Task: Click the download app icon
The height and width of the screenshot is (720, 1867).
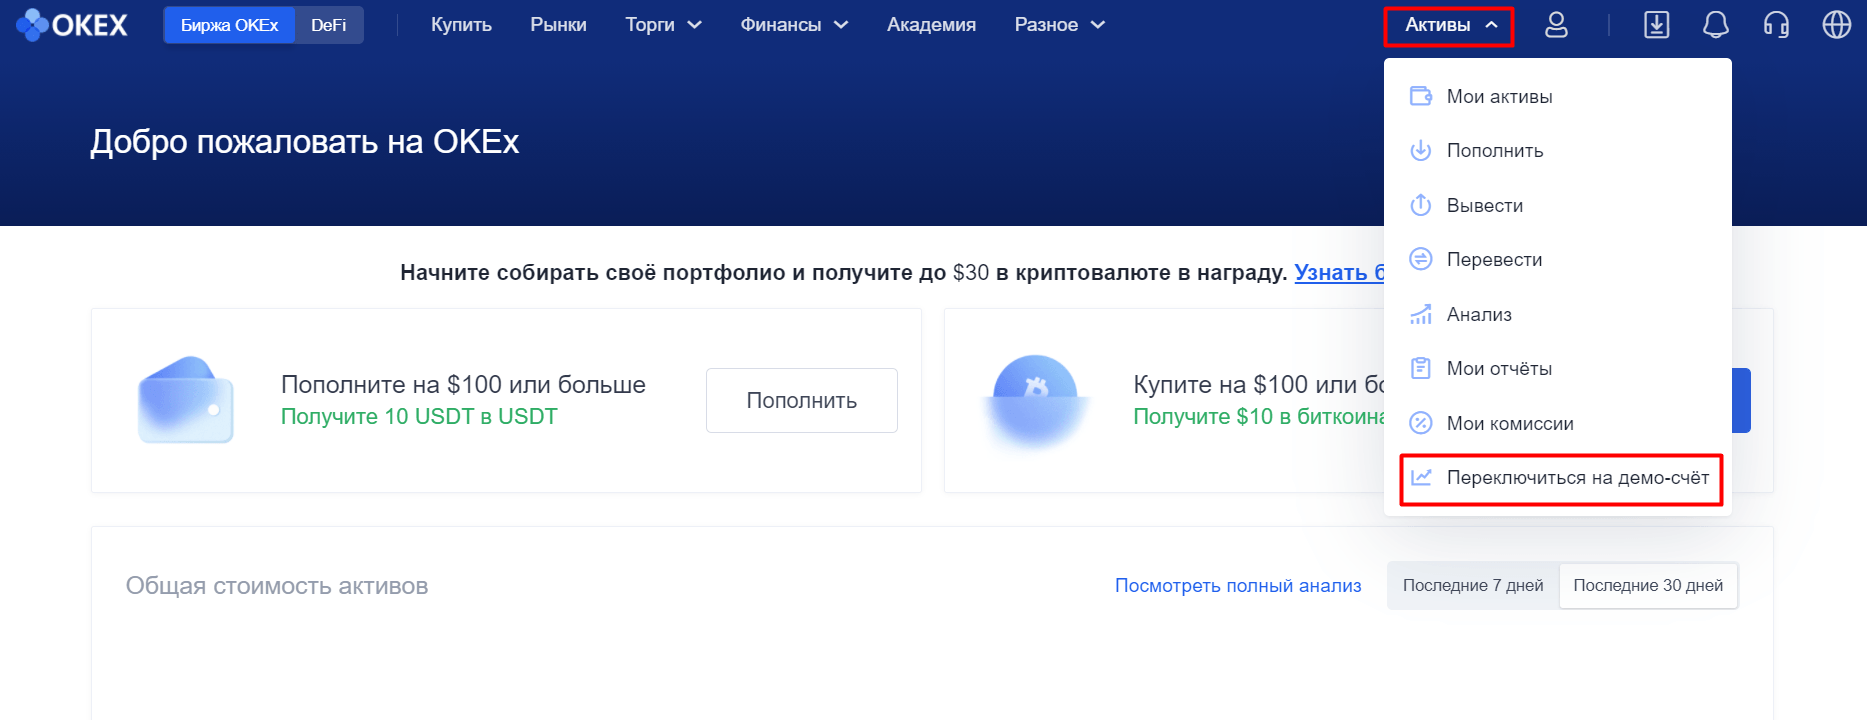Action: [1657, 25]
